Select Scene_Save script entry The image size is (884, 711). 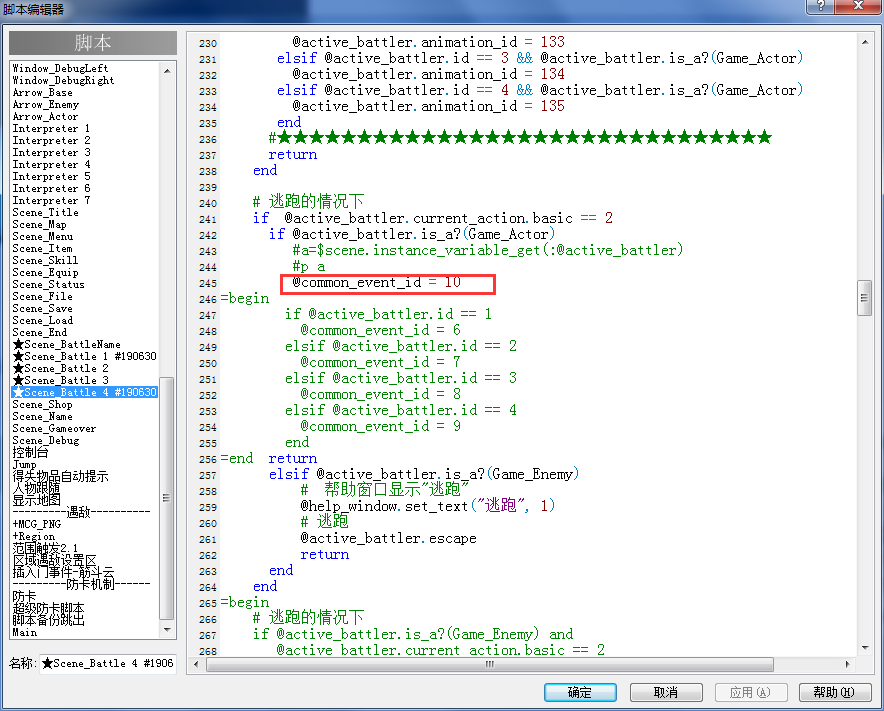[x=42, y=308]
